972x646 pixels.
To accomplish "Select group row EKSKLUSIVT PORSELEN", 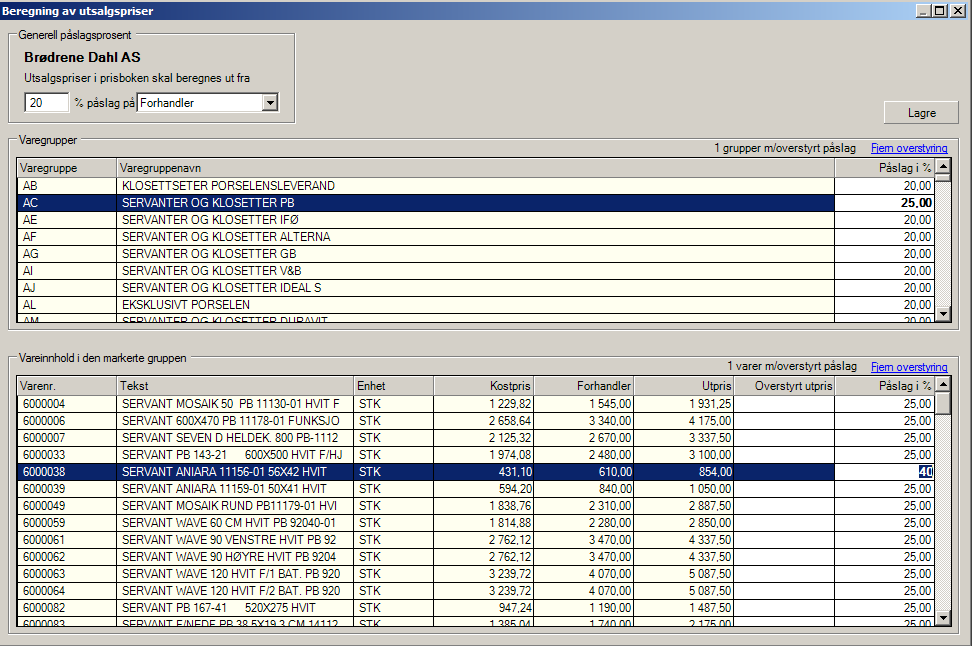I will (x=475, y=305).
